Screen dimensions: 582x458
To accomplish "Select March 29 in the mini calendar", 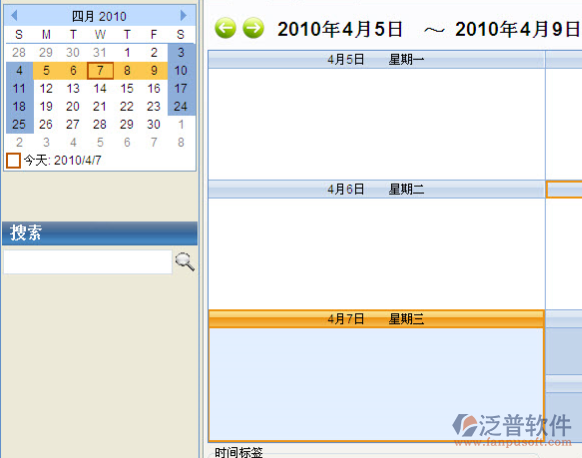I will tap(46, 52).
